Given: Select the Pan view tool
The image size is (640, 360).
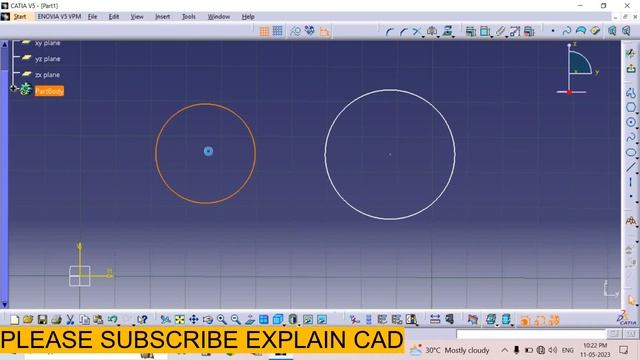Looking at the screenshot, I should [x=193, y=320].
